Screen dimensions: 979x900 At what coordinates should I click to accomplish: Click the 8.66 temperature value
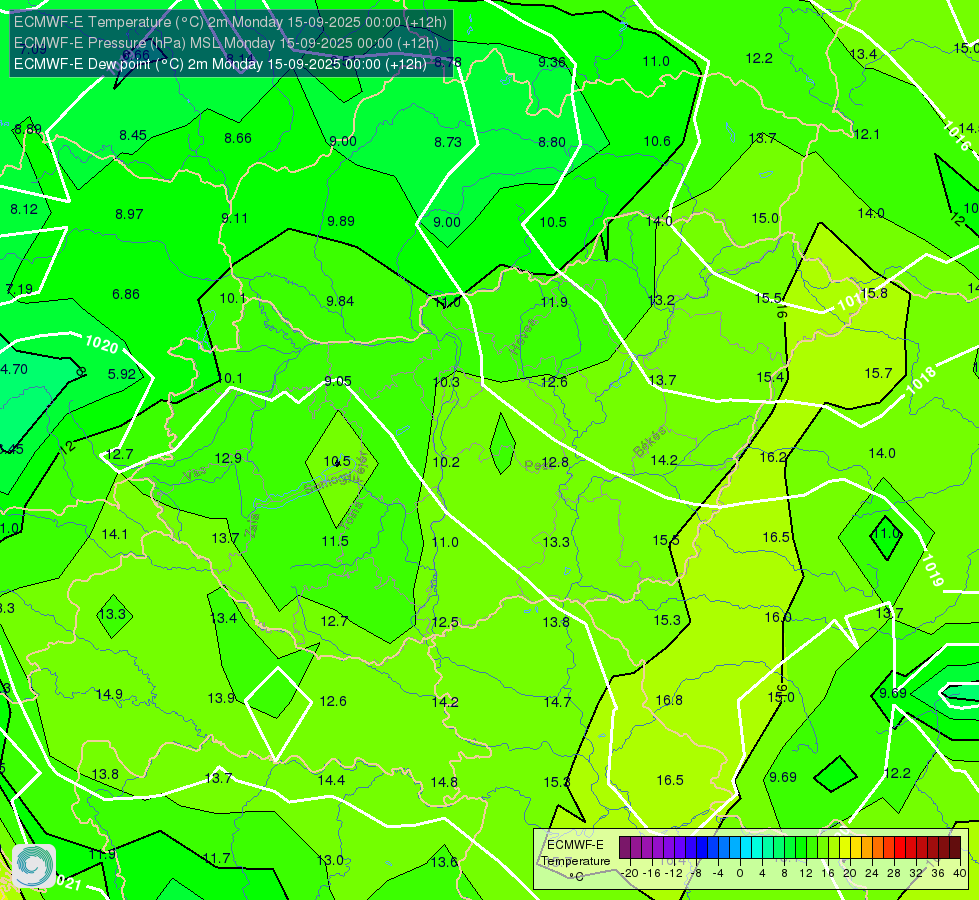coord(238,138)
